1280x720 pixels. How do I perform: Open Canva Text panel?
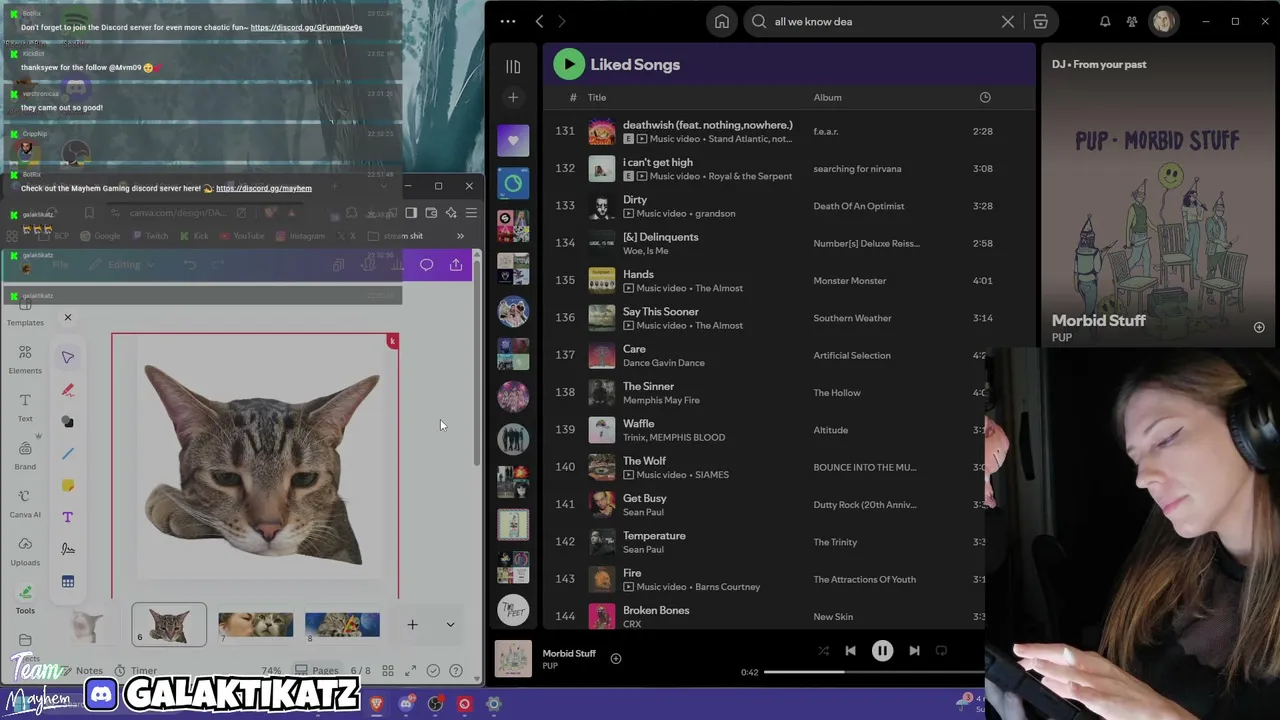click(25, 407)
